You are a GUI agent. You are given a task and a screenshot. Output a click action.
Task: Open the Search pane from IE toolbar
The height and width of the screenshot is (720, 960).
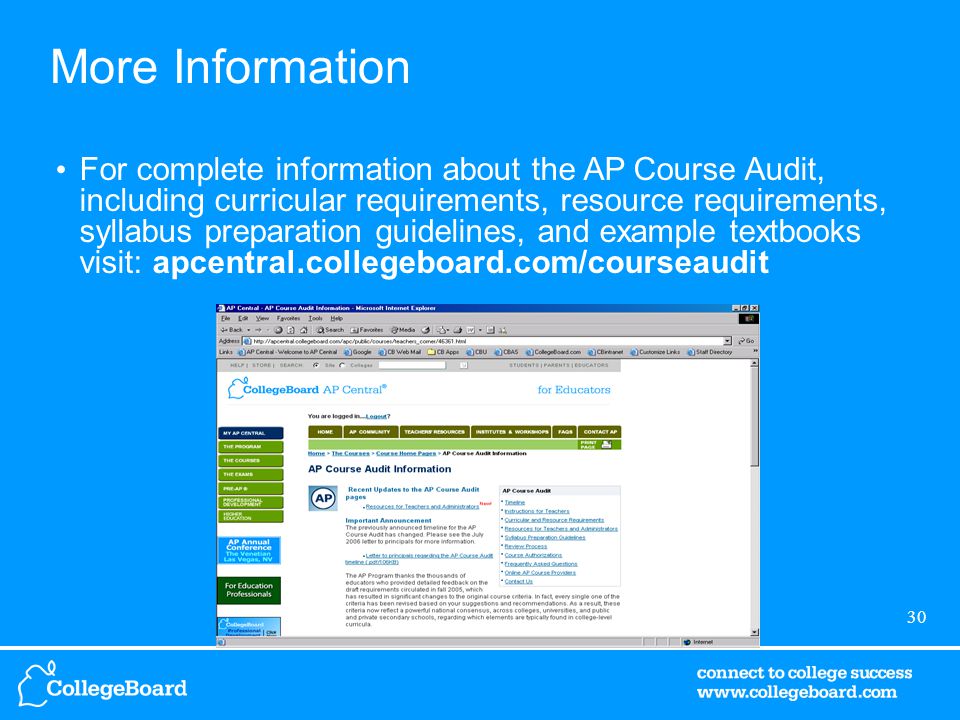click(331, 330)
